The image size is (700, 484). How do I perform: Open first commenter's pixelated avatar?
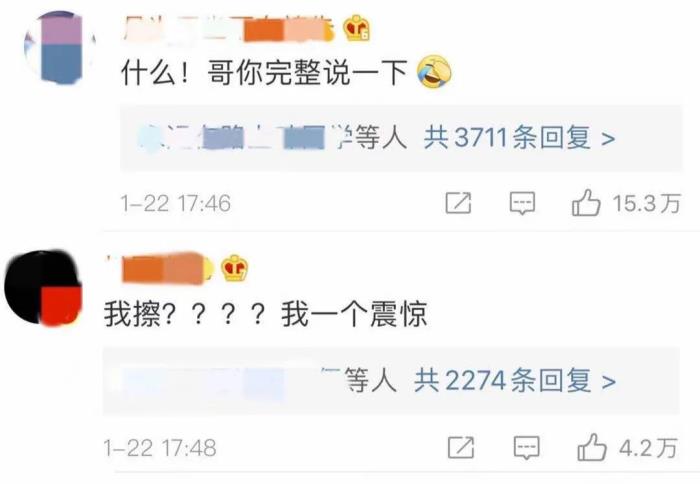point(60,47)
